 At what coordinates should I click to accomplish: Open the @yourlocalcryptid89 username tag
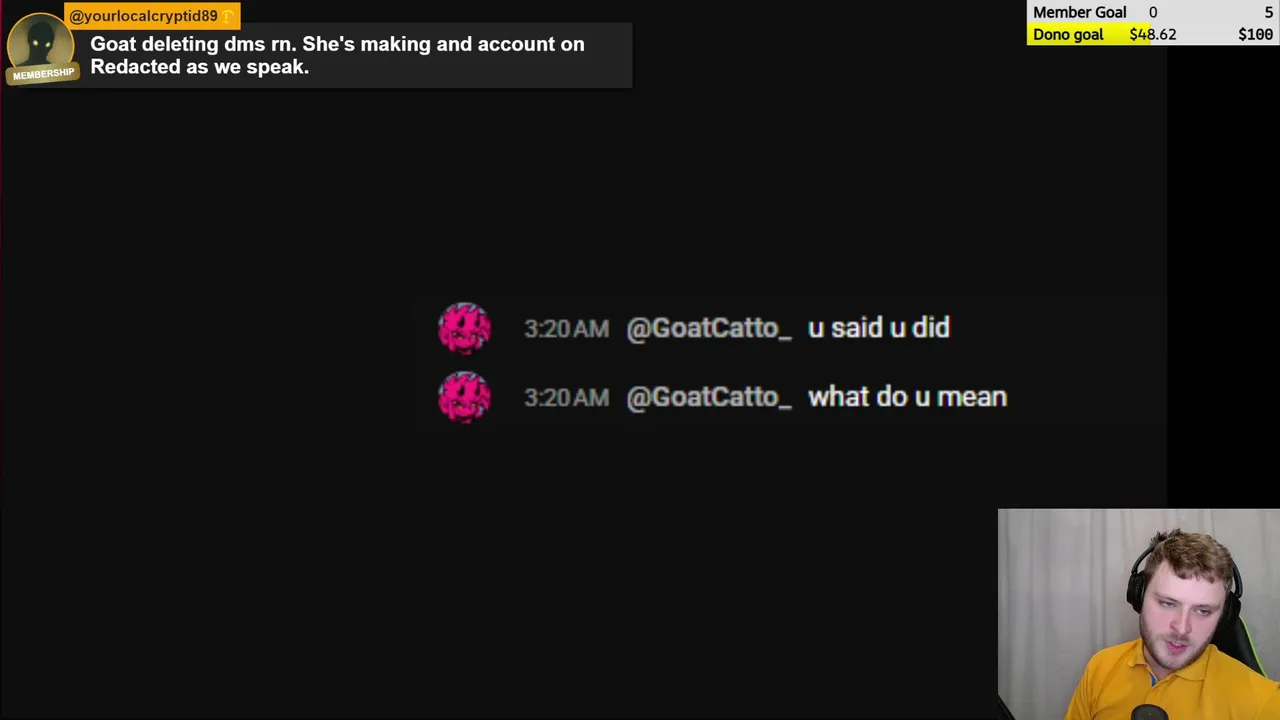click(144, 16)
